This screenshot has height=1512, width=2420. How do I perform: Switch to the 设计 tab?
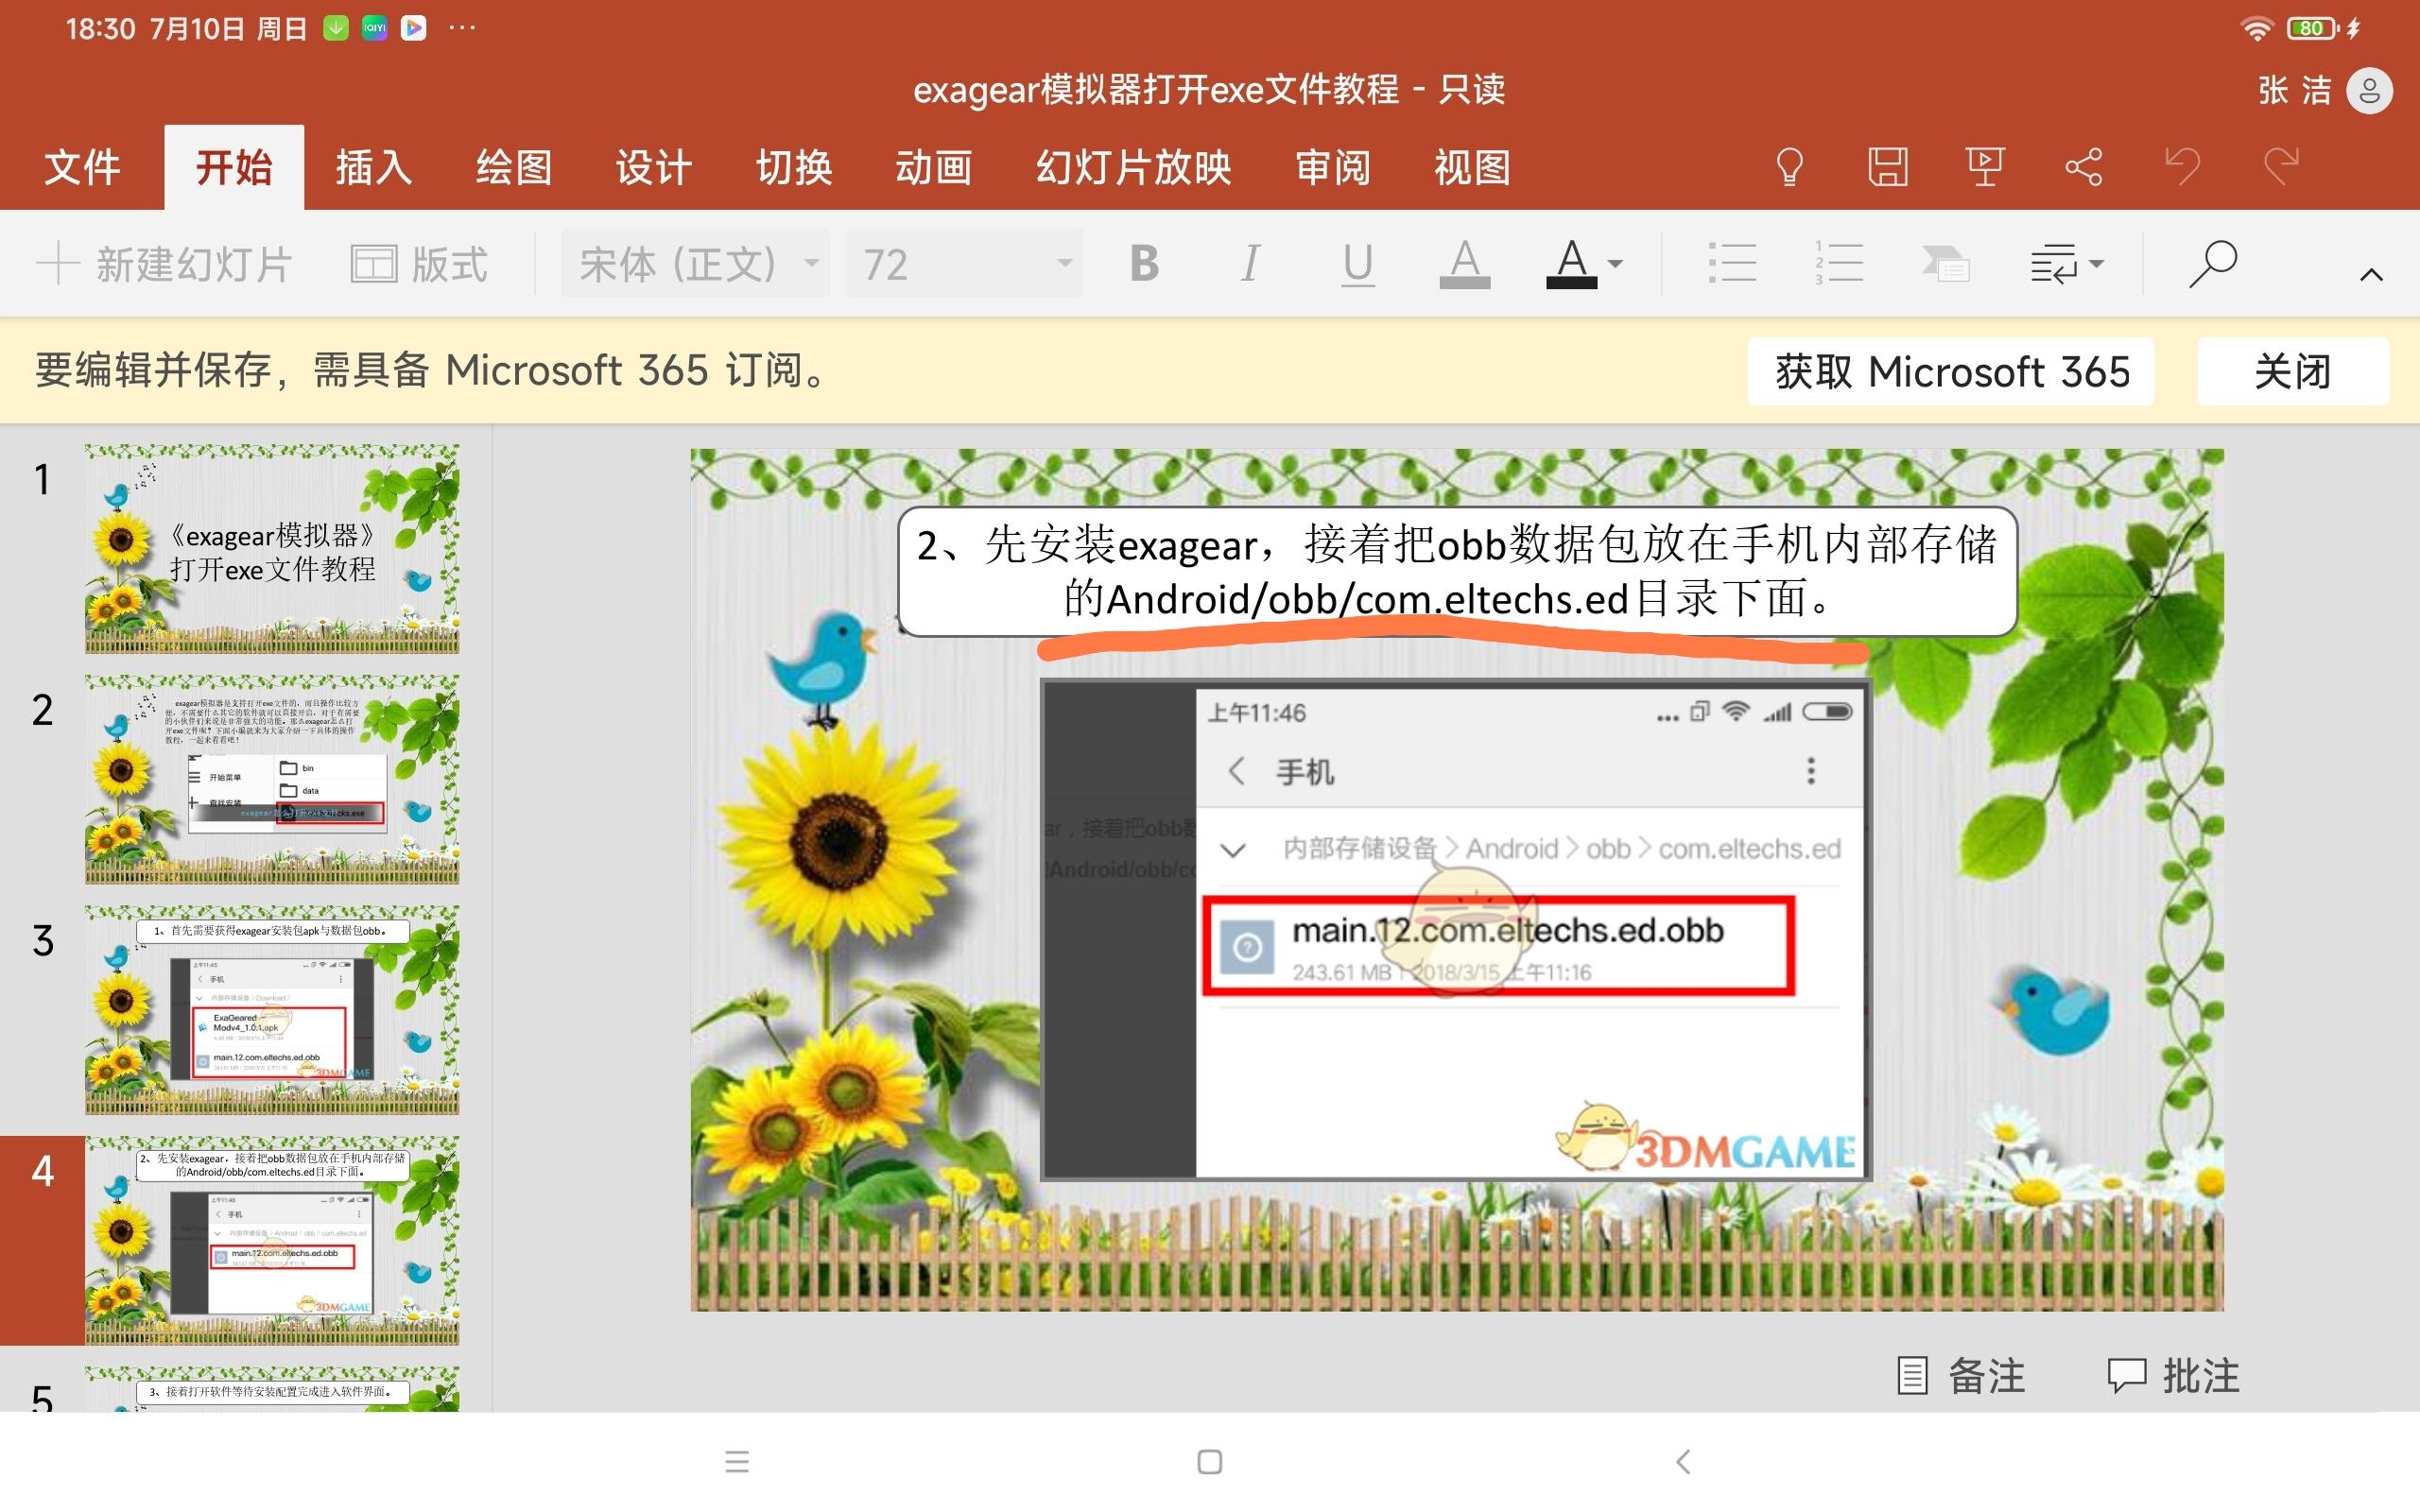click(x=653, y=167)
